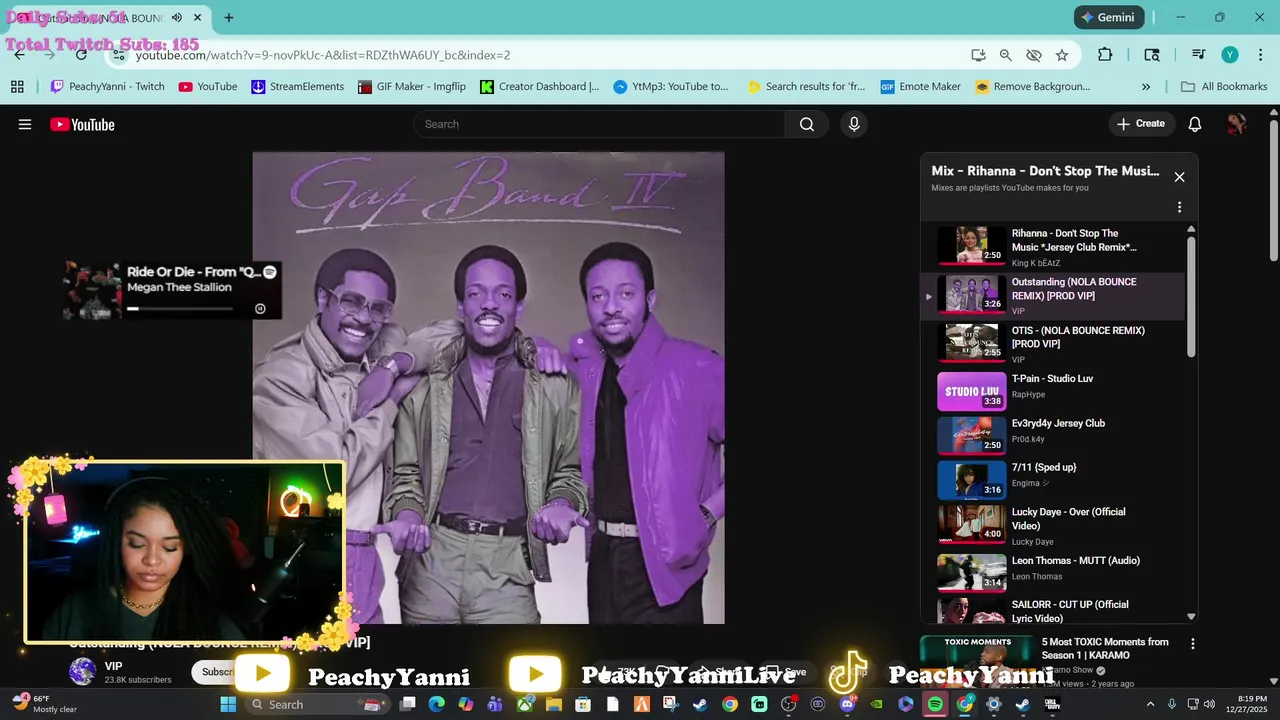The height and width of the screenshot is (720, 1280).
Task: Open the All Bookmarks folder
Action: [x=1224, y=87]
